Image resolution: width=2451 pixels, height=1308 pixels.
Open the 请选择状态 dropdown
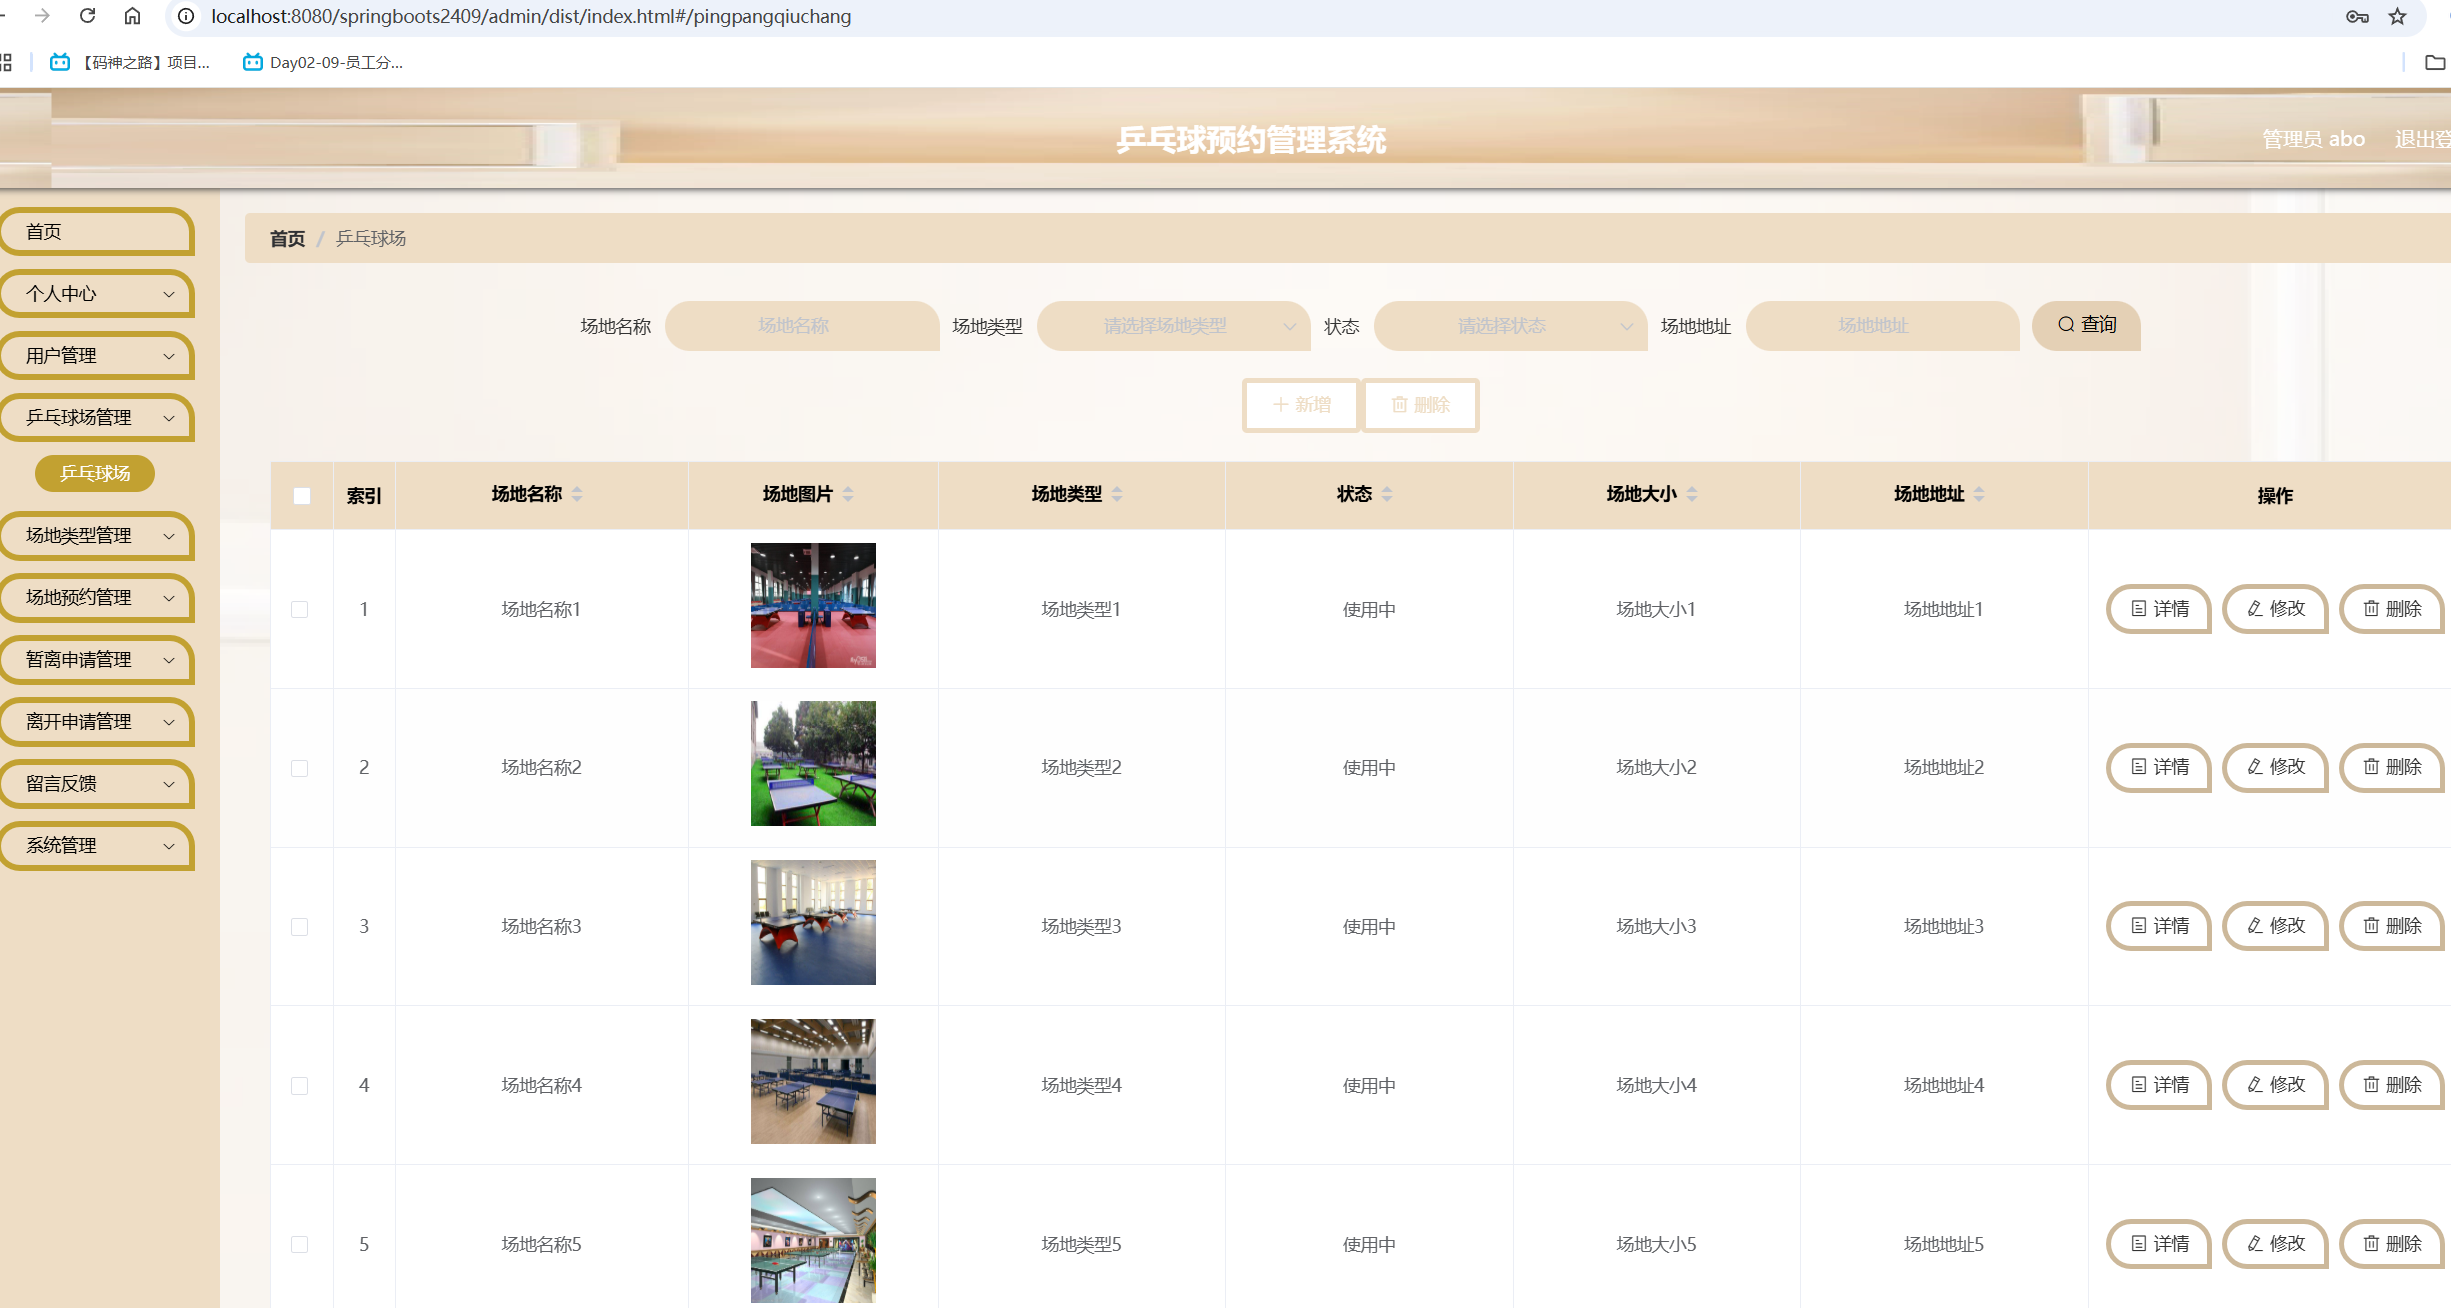(1510, 326)
